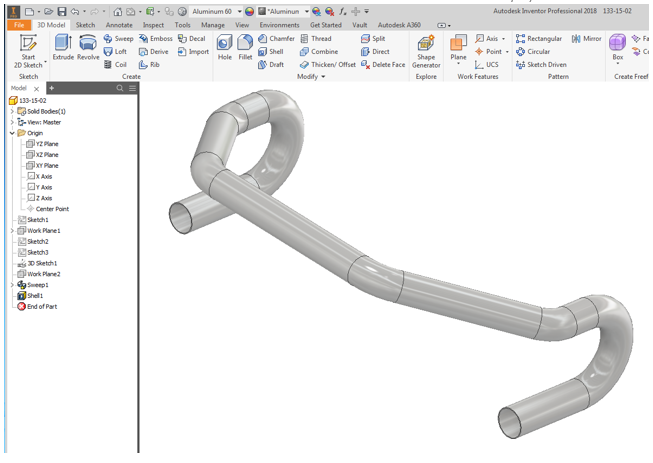
Task: Select Circular pattern tool
Action: [x=533, y=52]
